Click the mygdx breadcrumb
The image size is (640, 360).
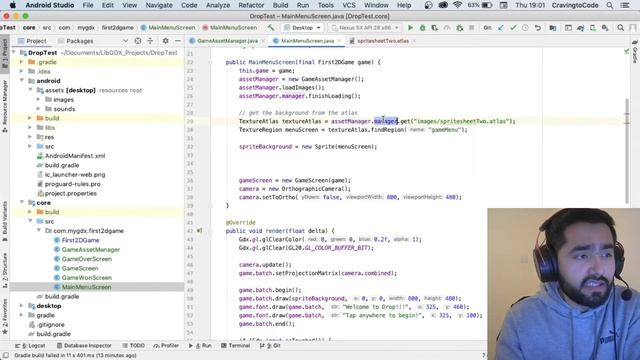(x=86, y=28)
